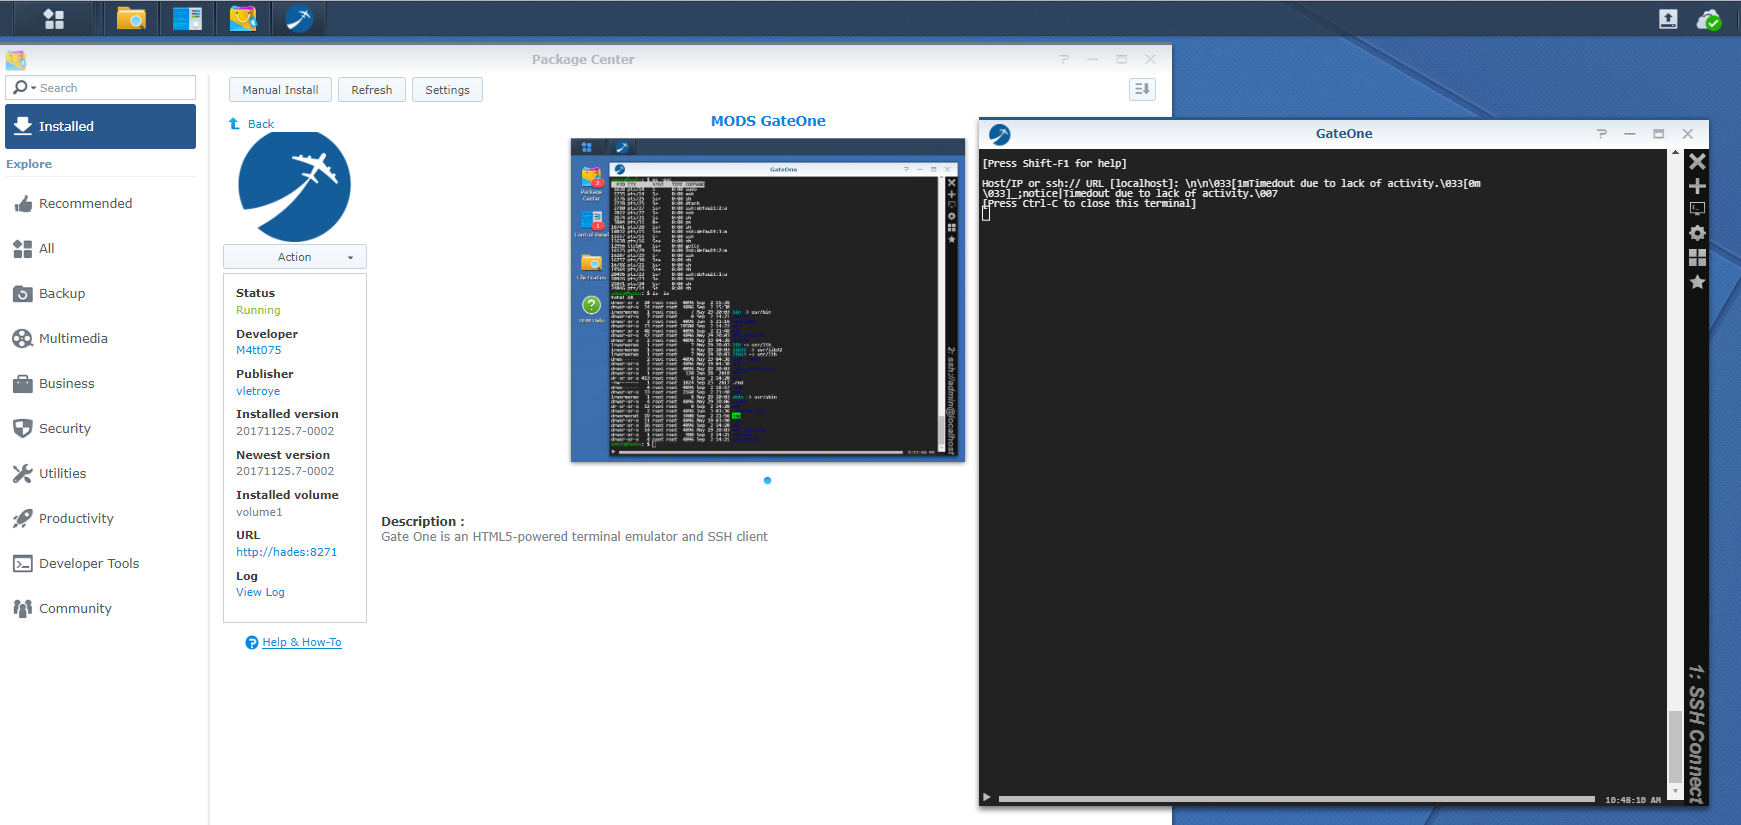Open the cloud status icon in the top bar

[x=1708, y=19]
